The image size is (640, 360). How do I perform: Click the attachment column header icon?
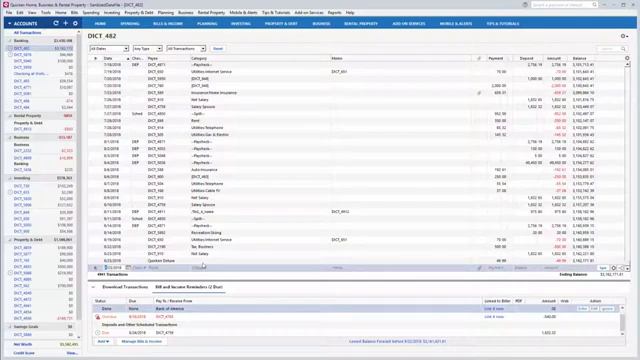pyautogui.click(x=479, y=58)
